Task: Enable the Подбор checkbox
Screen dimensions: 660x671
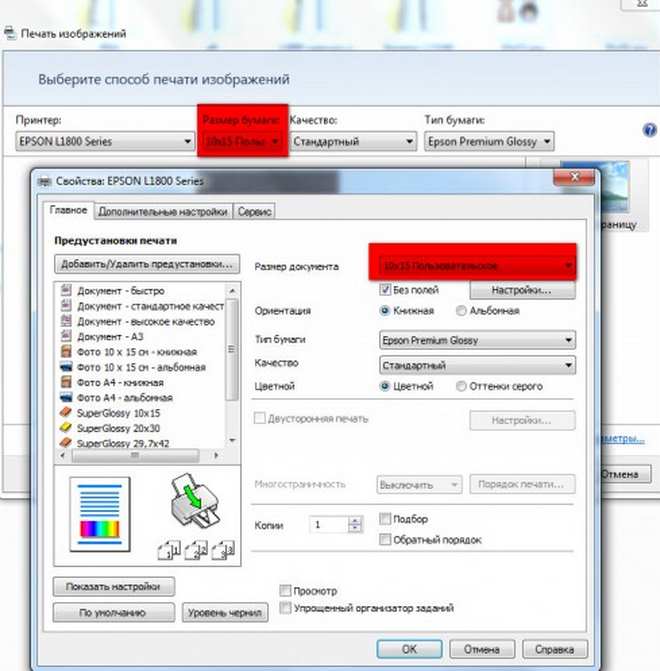Action: click(385, 519)
